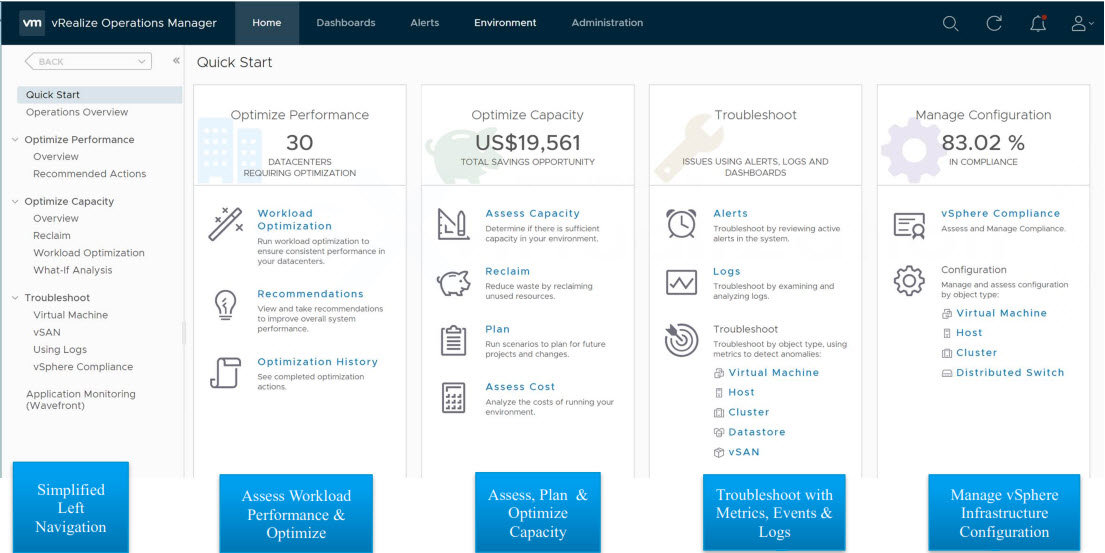This screenshot has height=553, width=1105.
Task: Select Workload Optimization in left navigation
Action: tap(89, 253)
